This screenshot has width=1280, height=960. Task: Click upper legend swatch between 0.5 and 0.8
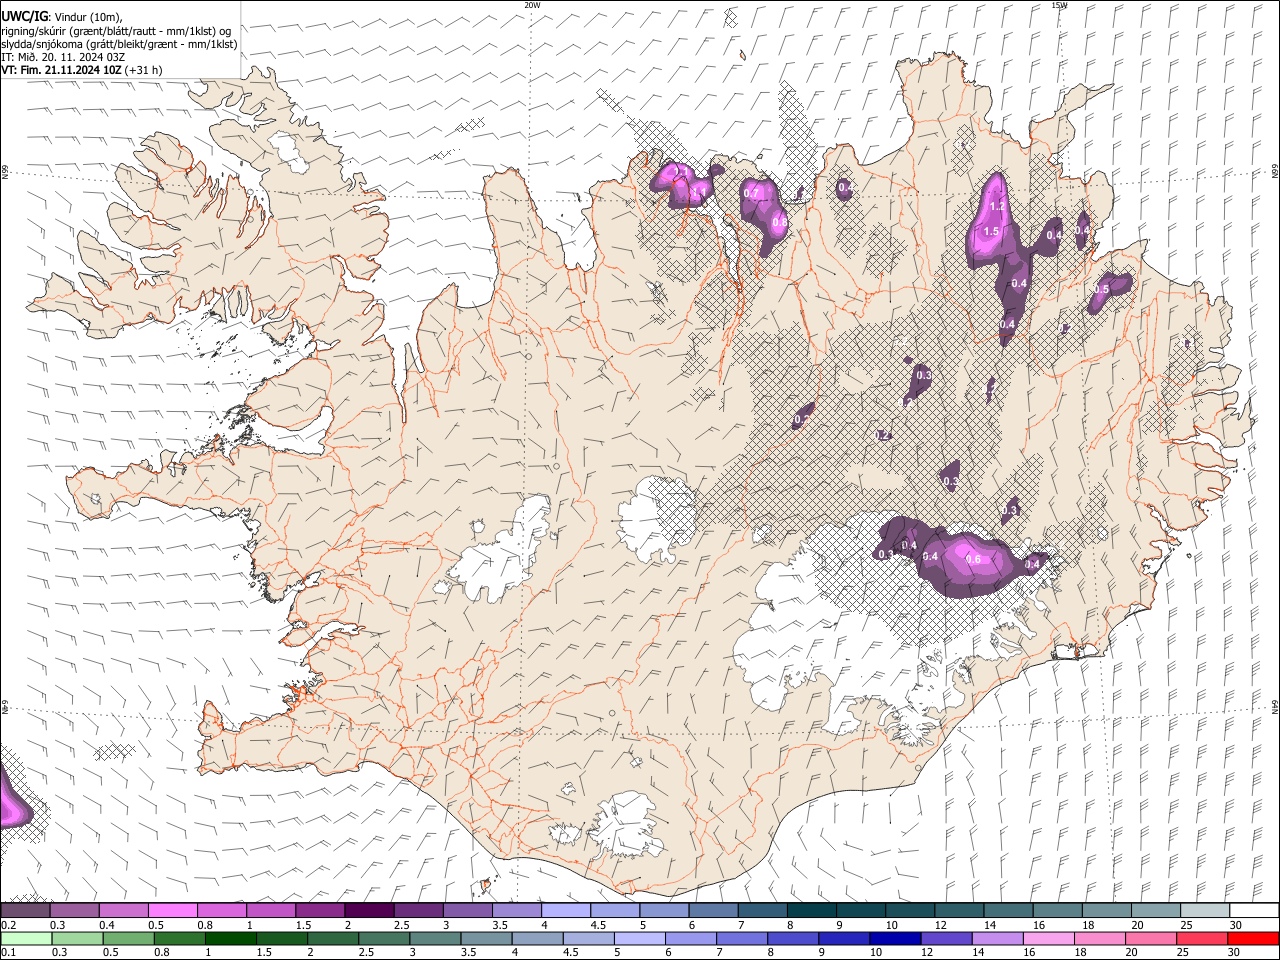[173, 910]
